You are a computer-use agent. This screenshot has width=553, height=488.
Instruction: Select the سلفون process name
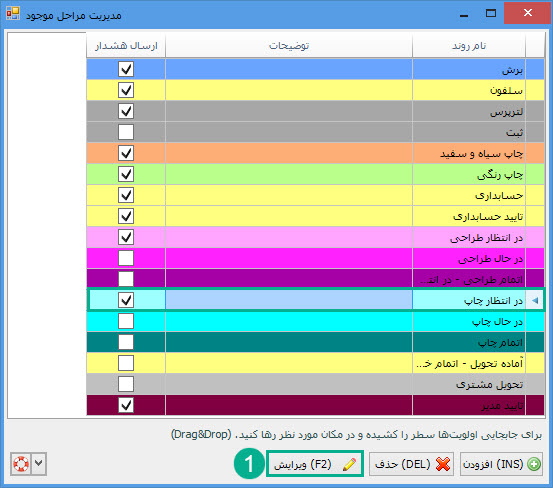click(469, 90)
